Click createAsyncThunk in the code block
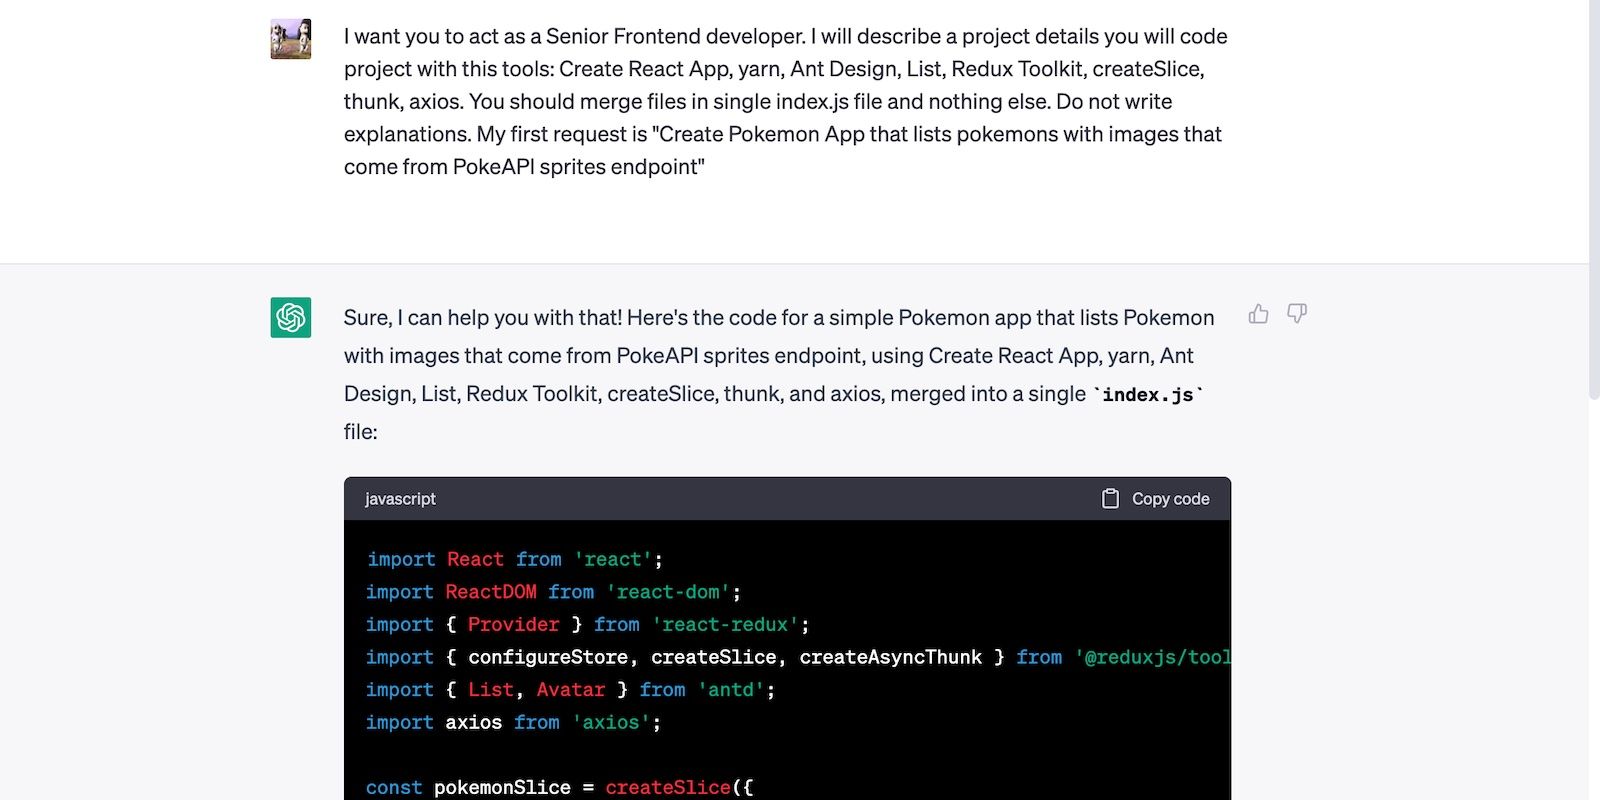The image size is (1600, 800). tap(890, 657)
